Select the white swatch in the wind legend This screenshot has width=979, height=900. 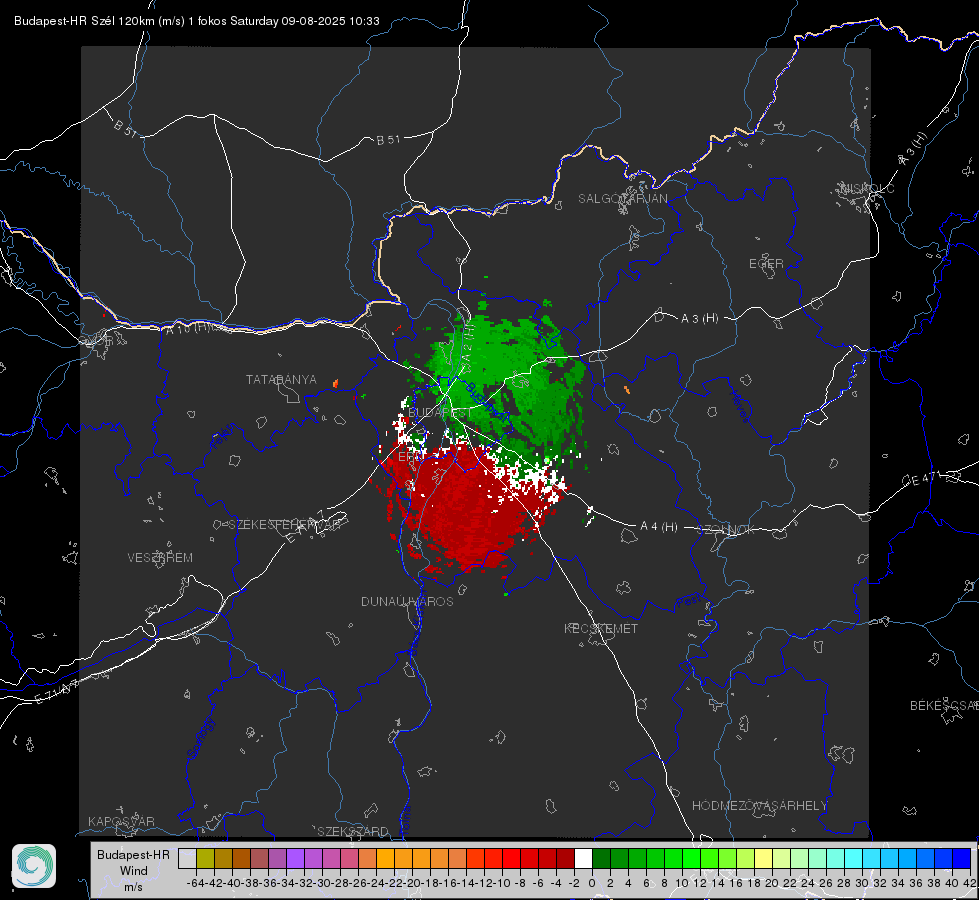click(583, 858)
